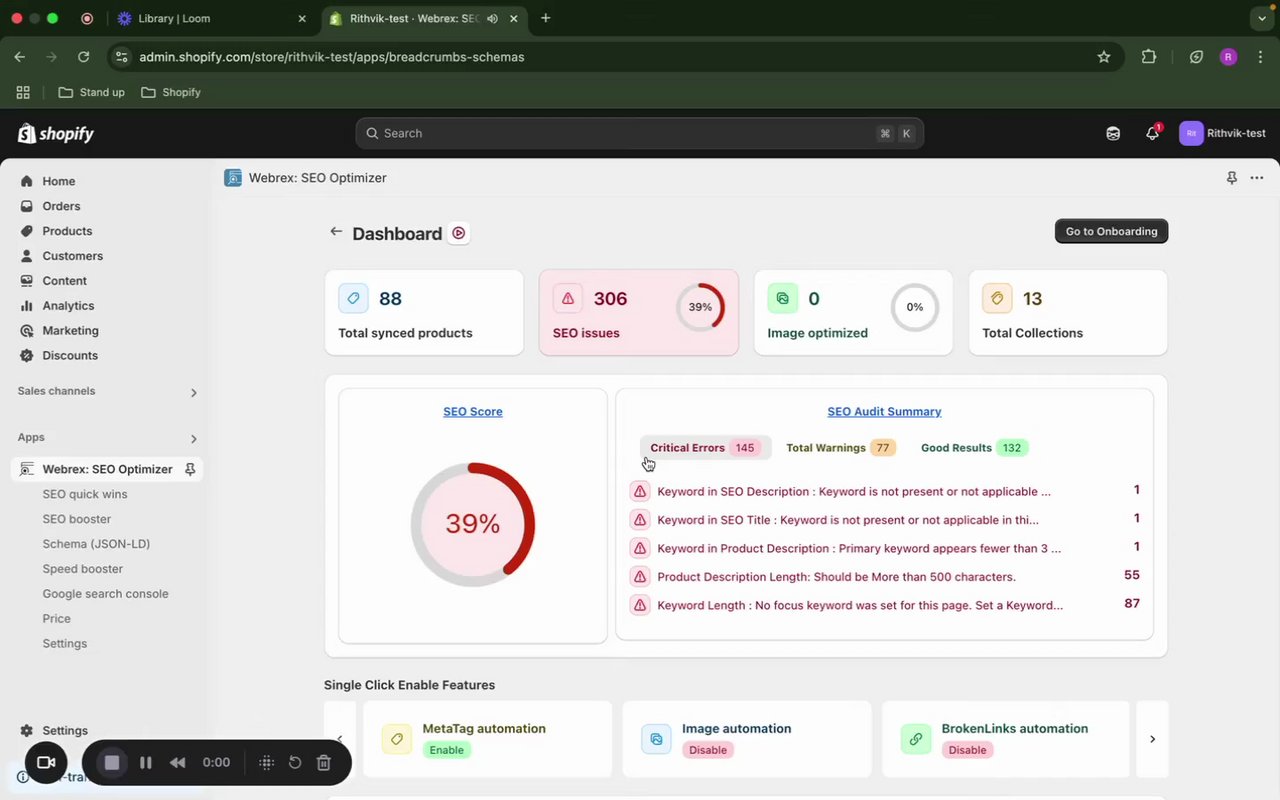Open SEO booster submenu item

[77, 519]
